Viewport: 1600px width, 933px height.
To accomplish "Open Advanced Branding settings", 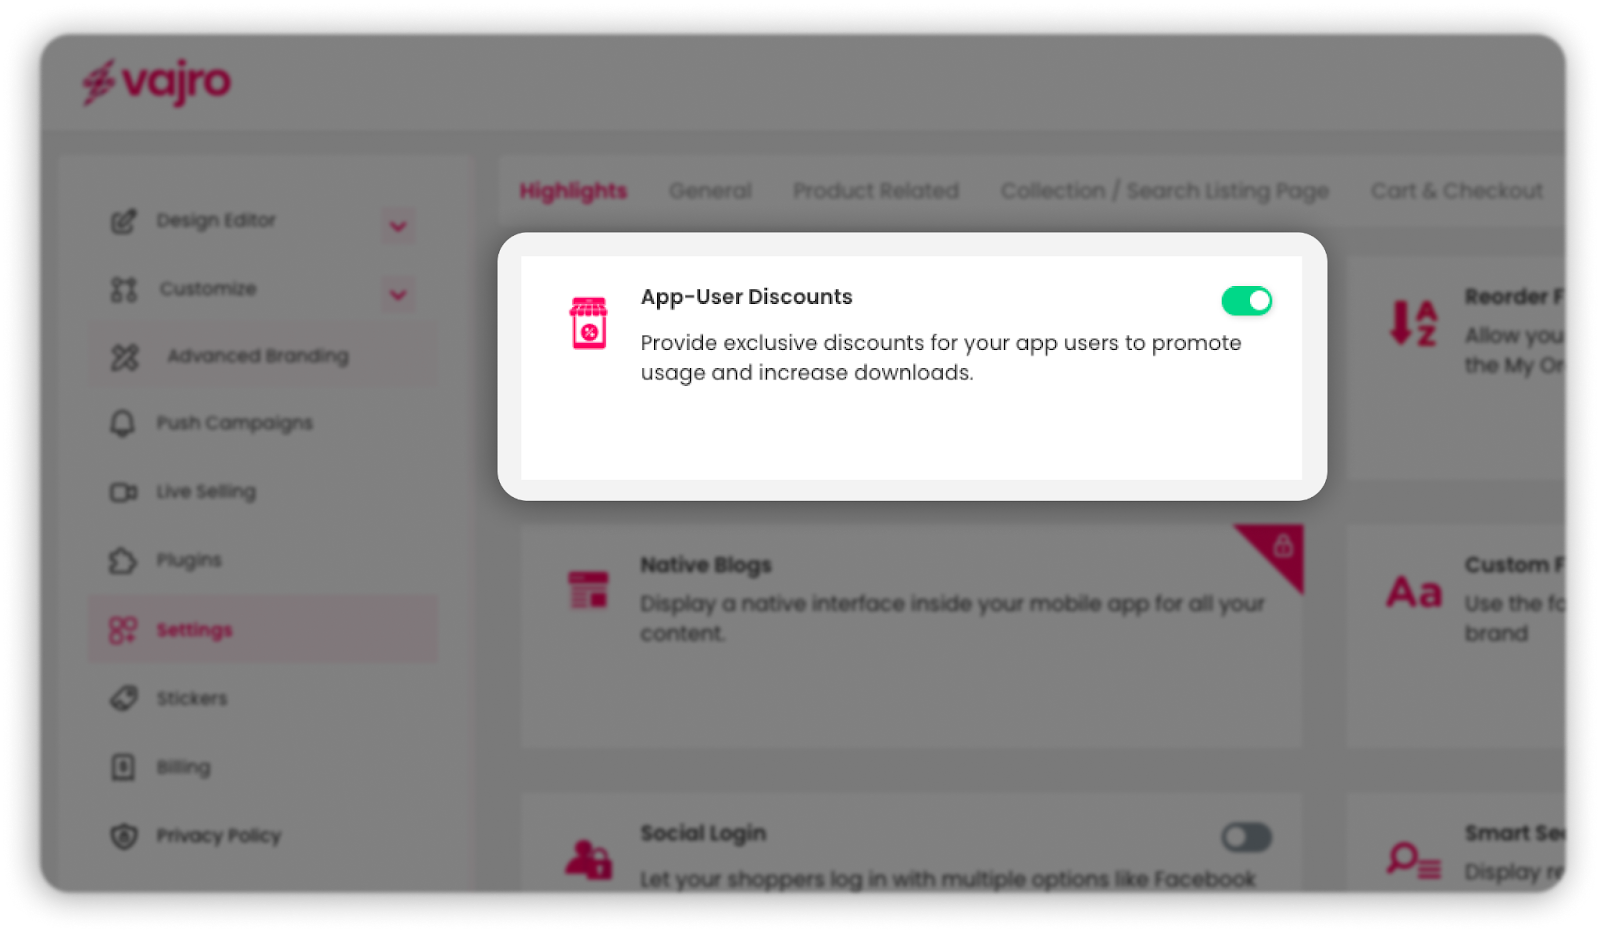I will coord(256,355).
